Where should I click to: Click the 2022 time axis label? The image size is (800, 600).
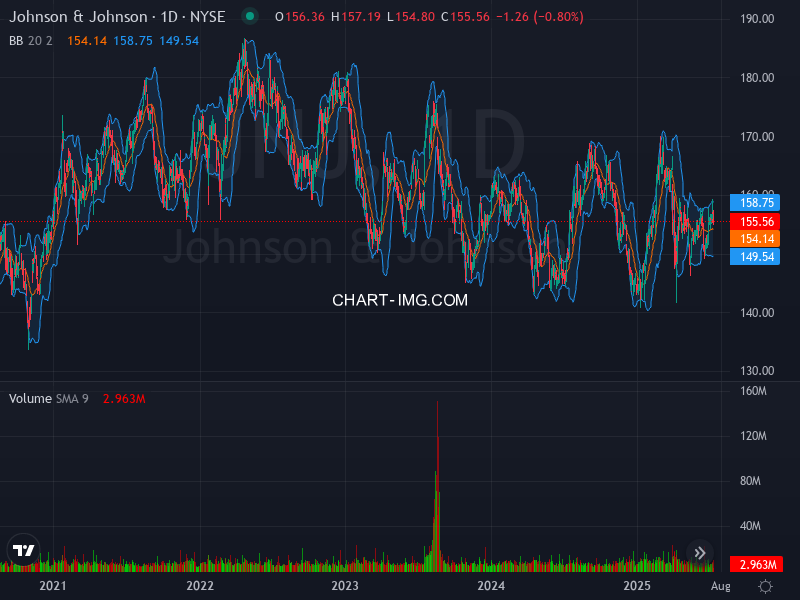click(x=200, y=586)
